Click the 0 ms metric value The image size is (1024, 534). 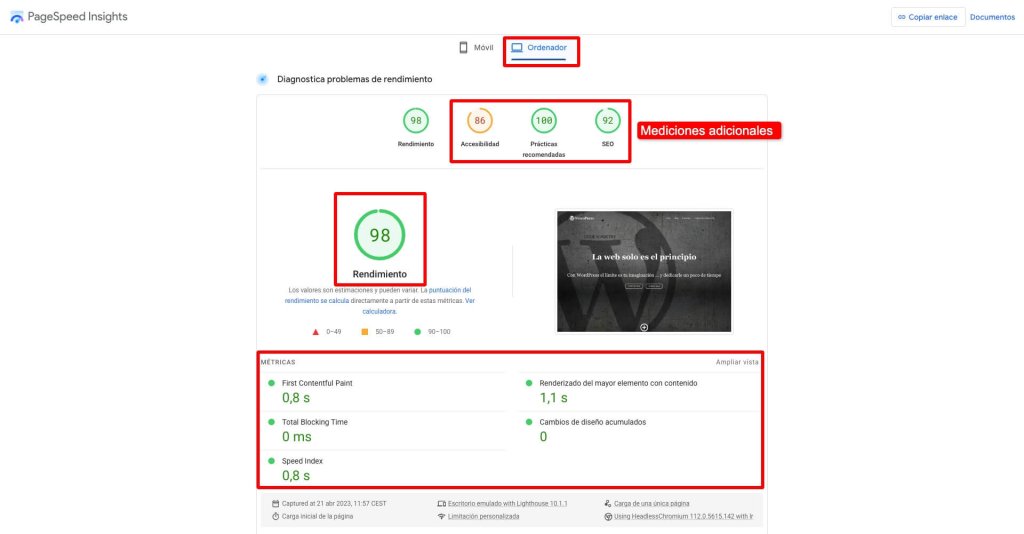pyautogui.click(x=296, y=437)
